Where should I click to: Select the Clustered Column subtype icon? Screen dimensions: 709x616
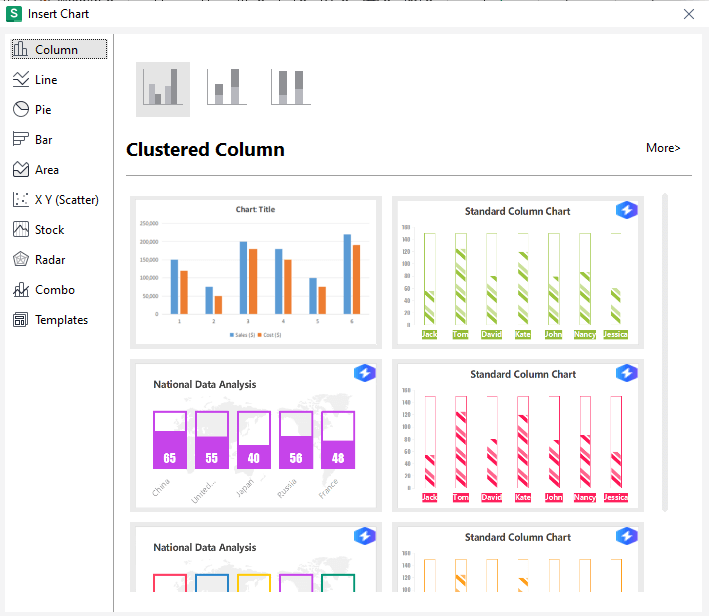pyautogui.click(x=163, y=89)
